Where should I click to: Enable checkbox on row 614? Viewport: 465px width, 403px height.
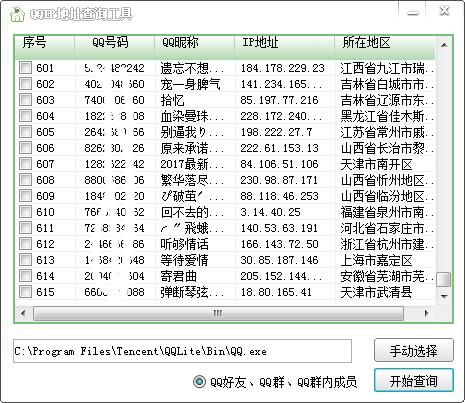25,275
